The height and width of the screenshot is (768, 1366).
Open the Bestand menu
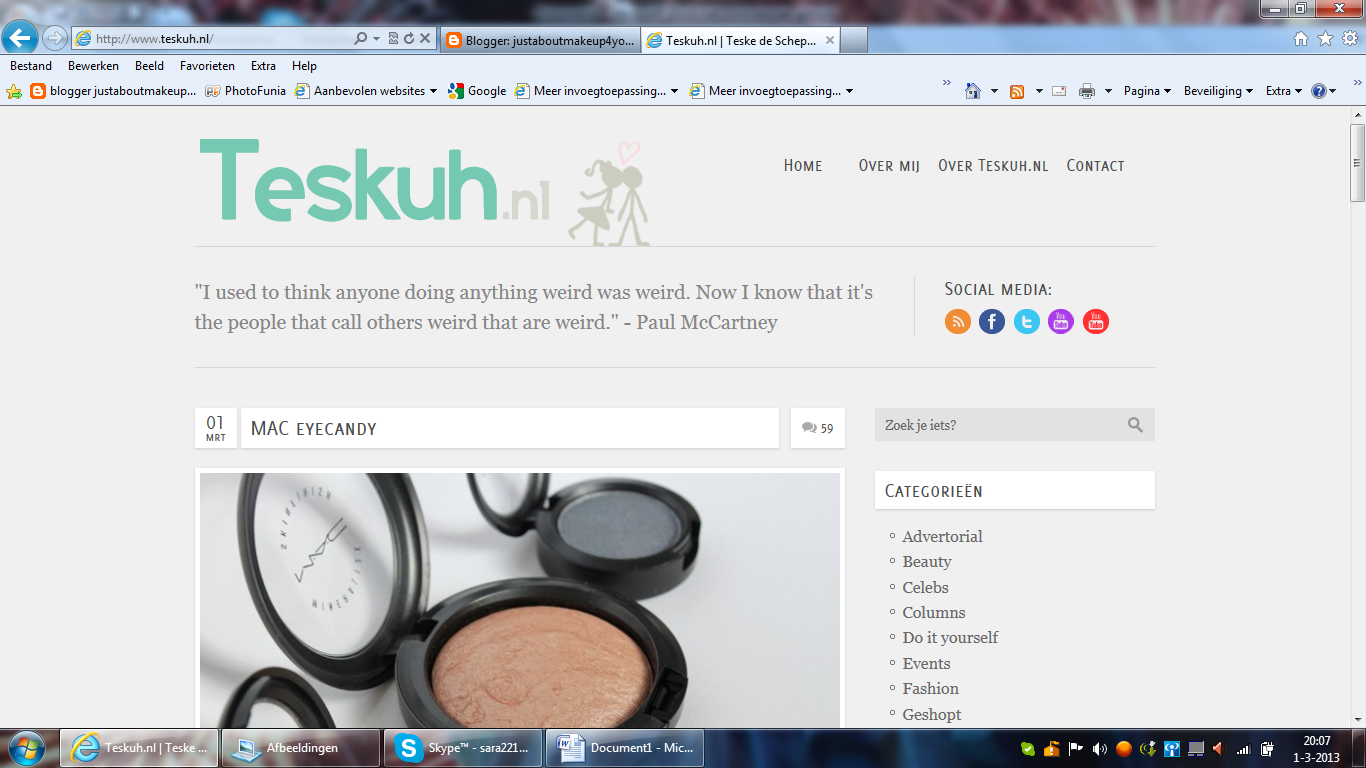pos(31,66)
